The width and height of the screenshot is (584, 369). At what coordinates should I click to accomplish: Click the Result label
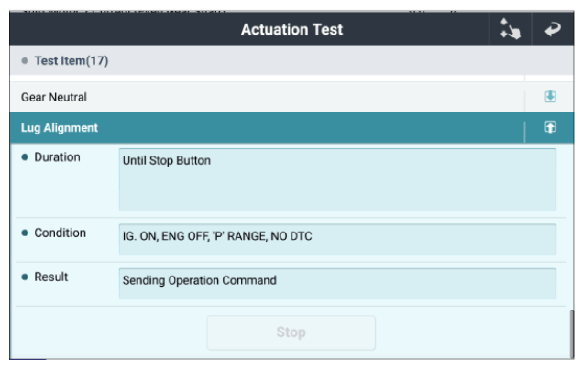[51, 277]
